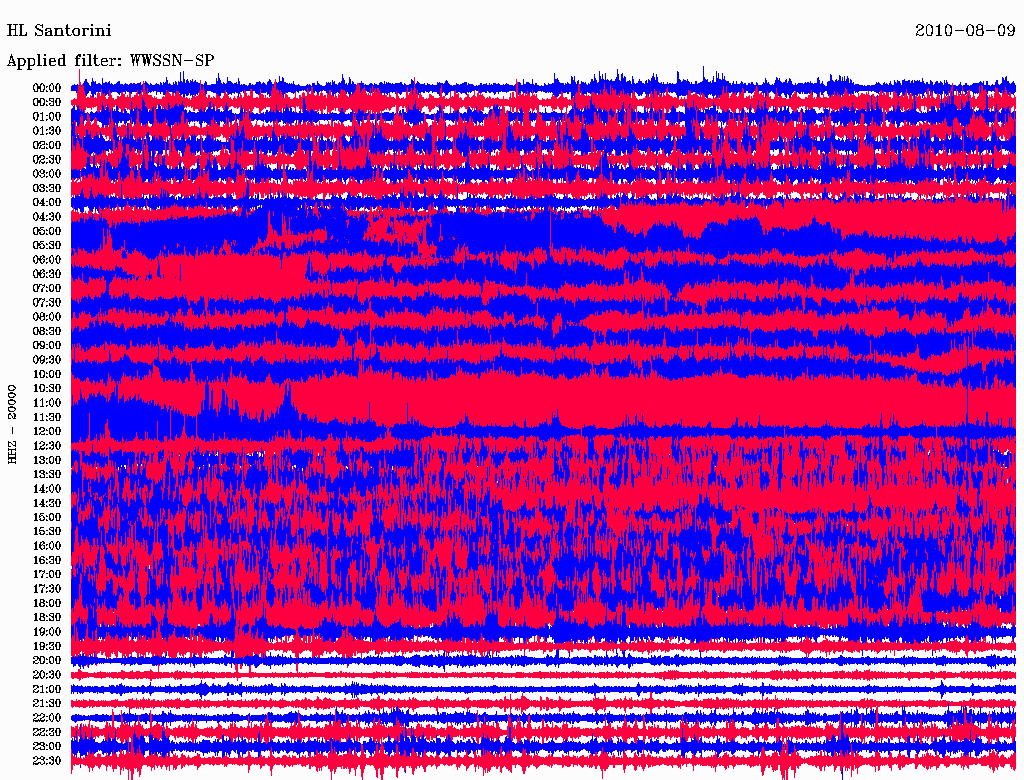
Task: Select the 21:00 time label
Action: pyautogui.click(x=46, y=689)
